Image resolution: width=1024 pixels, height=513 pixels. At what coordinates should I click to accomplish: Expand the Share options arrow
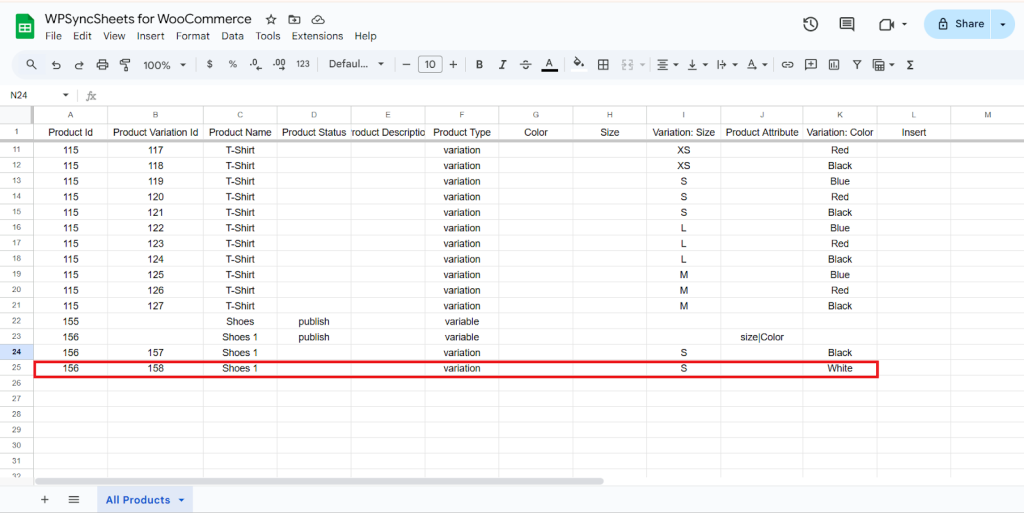click(x=1002, y=24)
